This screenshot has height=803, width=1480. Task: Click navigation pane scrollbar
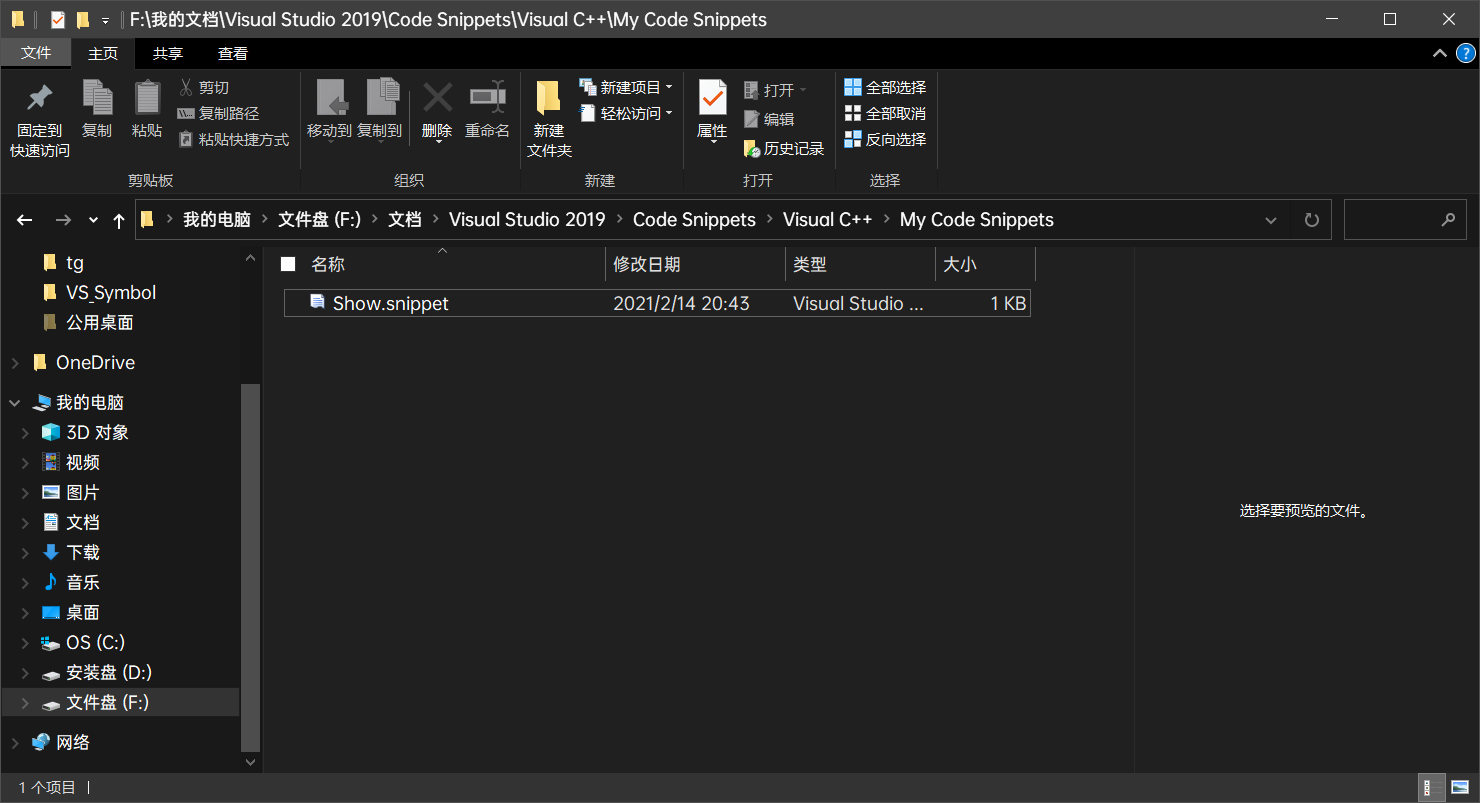click(x=251, y=567)
